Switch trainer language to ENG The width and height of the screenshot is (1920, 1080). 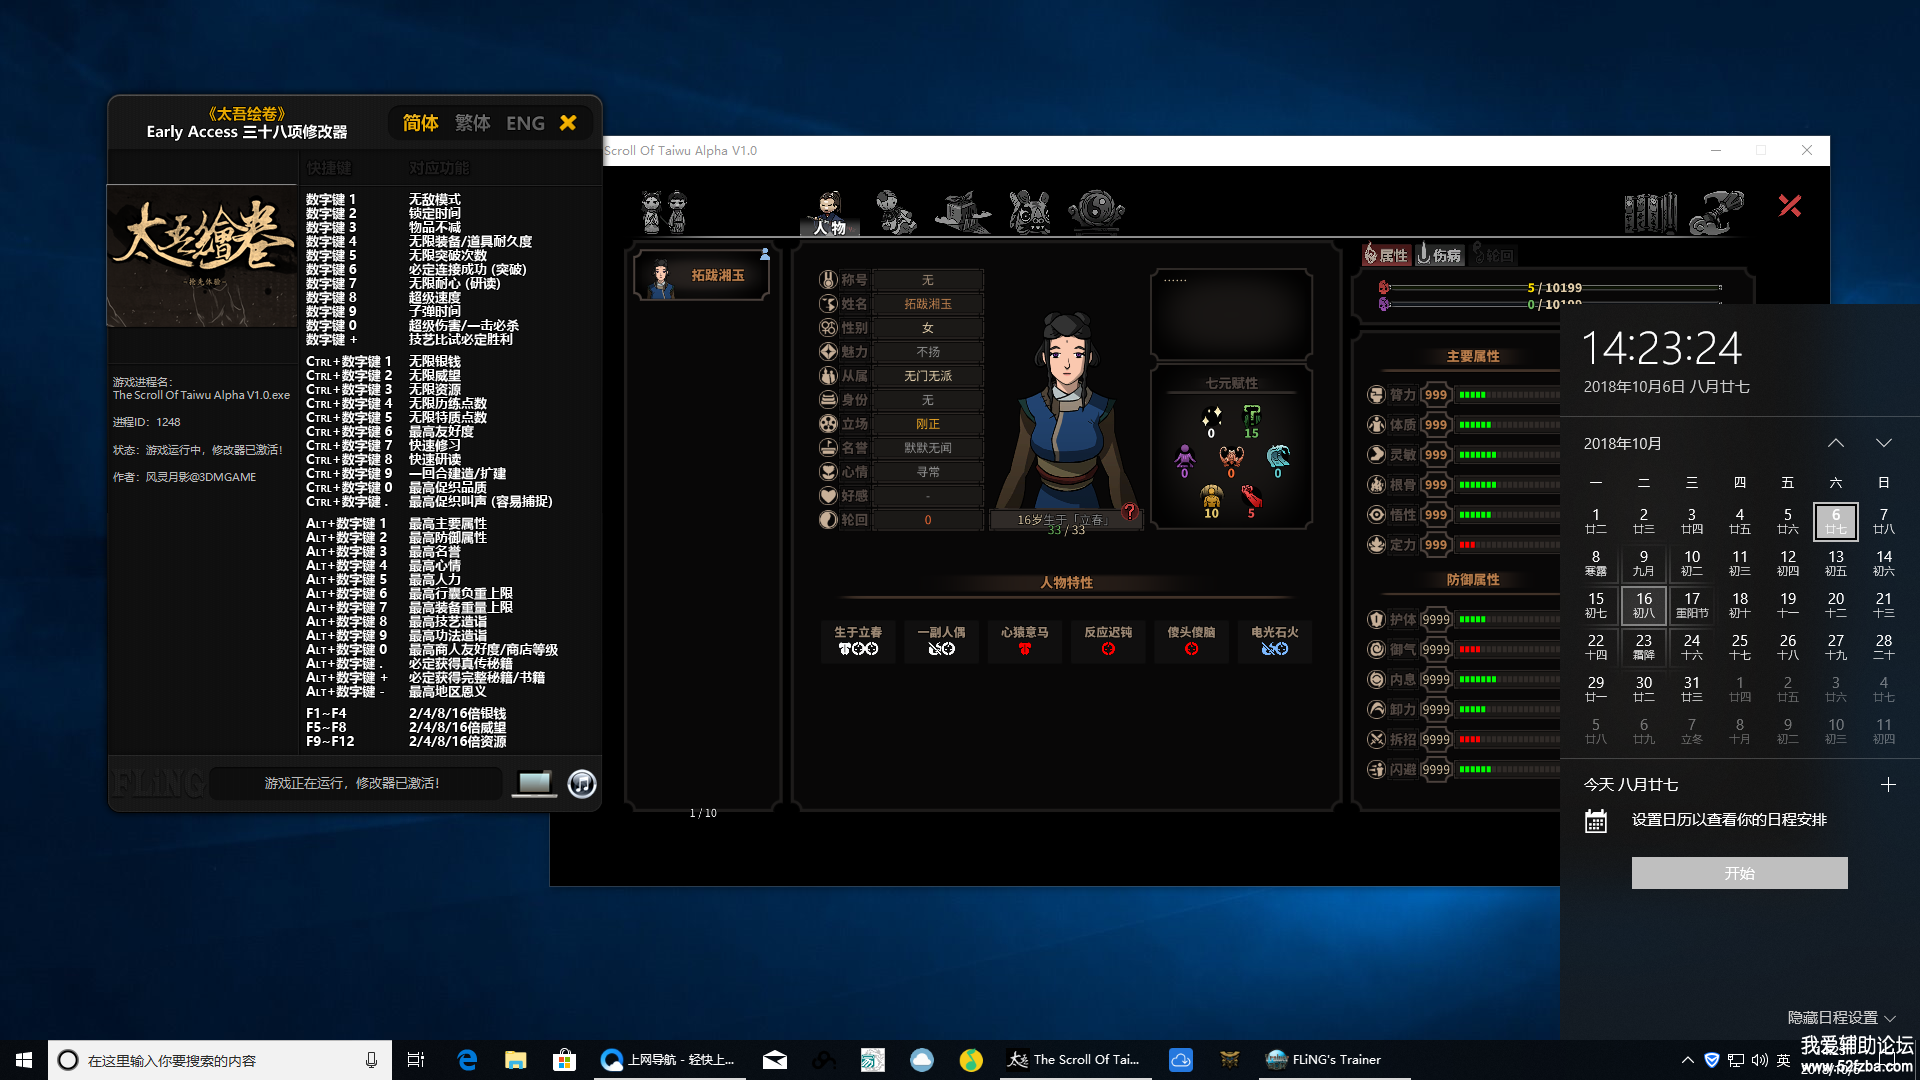(525, 123)
